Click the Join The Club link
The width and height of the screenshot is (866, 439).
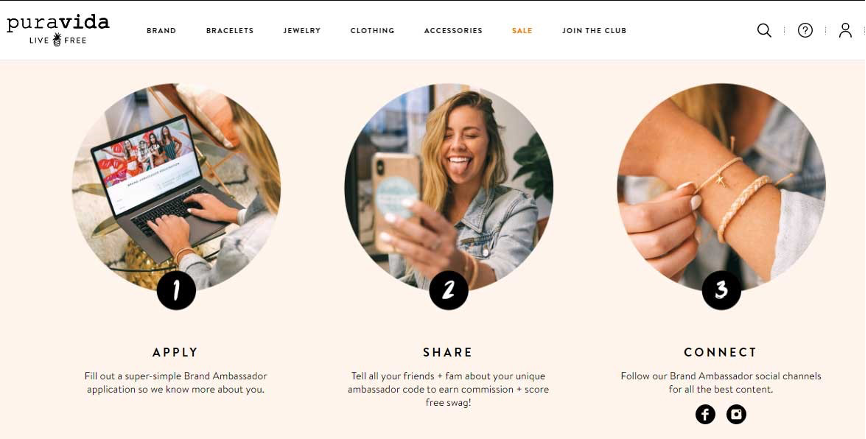594,30
